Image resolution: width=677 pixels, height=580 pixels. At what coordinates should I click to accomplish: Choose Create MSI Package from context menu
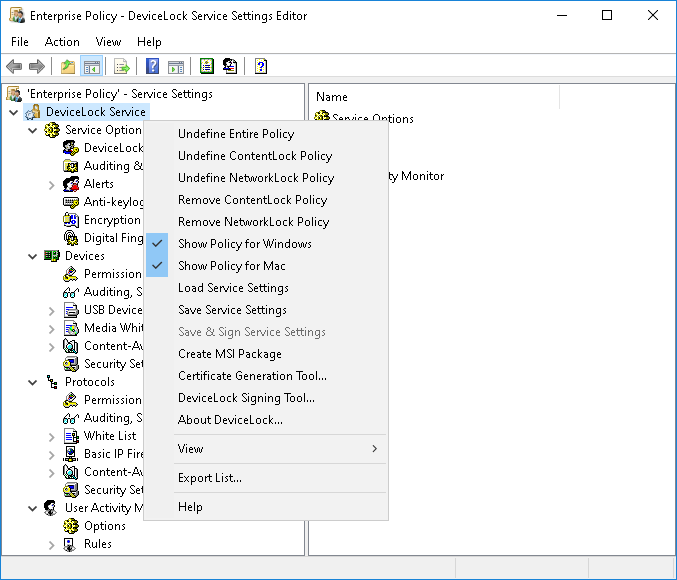pyautogui.click(x=230, y=354)
